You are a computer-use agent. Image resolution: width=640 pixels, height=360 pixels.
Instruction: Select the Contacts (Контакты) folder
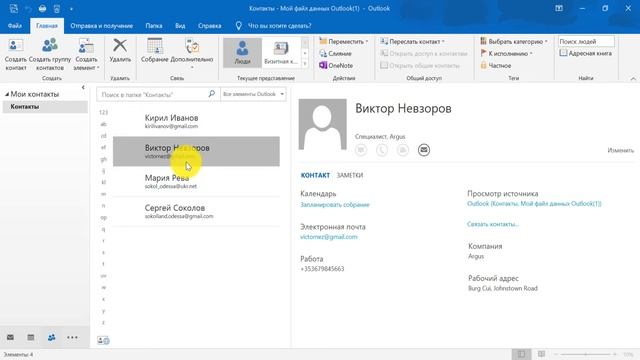45,107
